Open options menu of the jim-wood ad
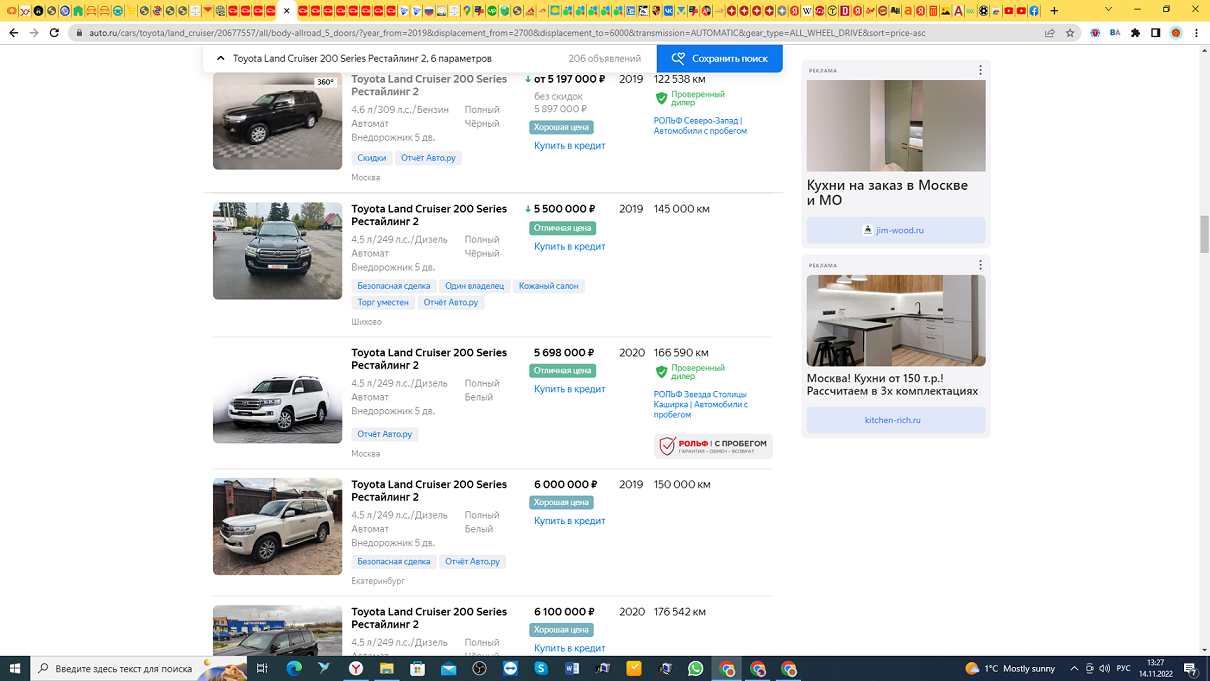This screenshot has height=681, width=1210. pyautogui.click(x=980, y=70)
